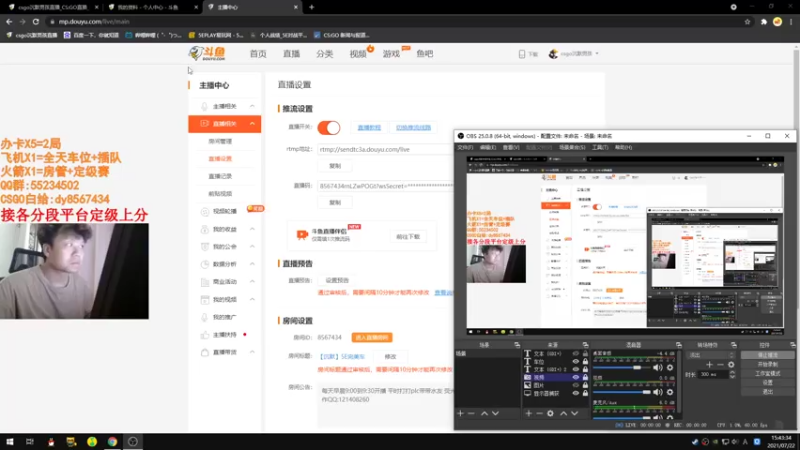Open source properties gear in OBS

[551, 413]
